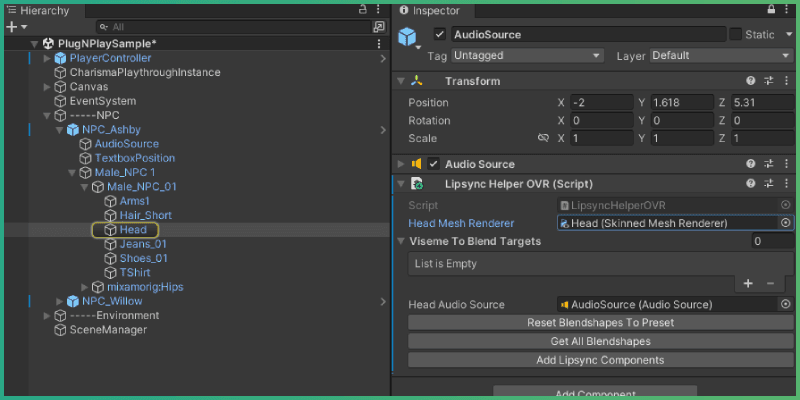Add element to Viseme To Blend Targets list
Screen dimensions: 800x400
(x=748, y=283)
